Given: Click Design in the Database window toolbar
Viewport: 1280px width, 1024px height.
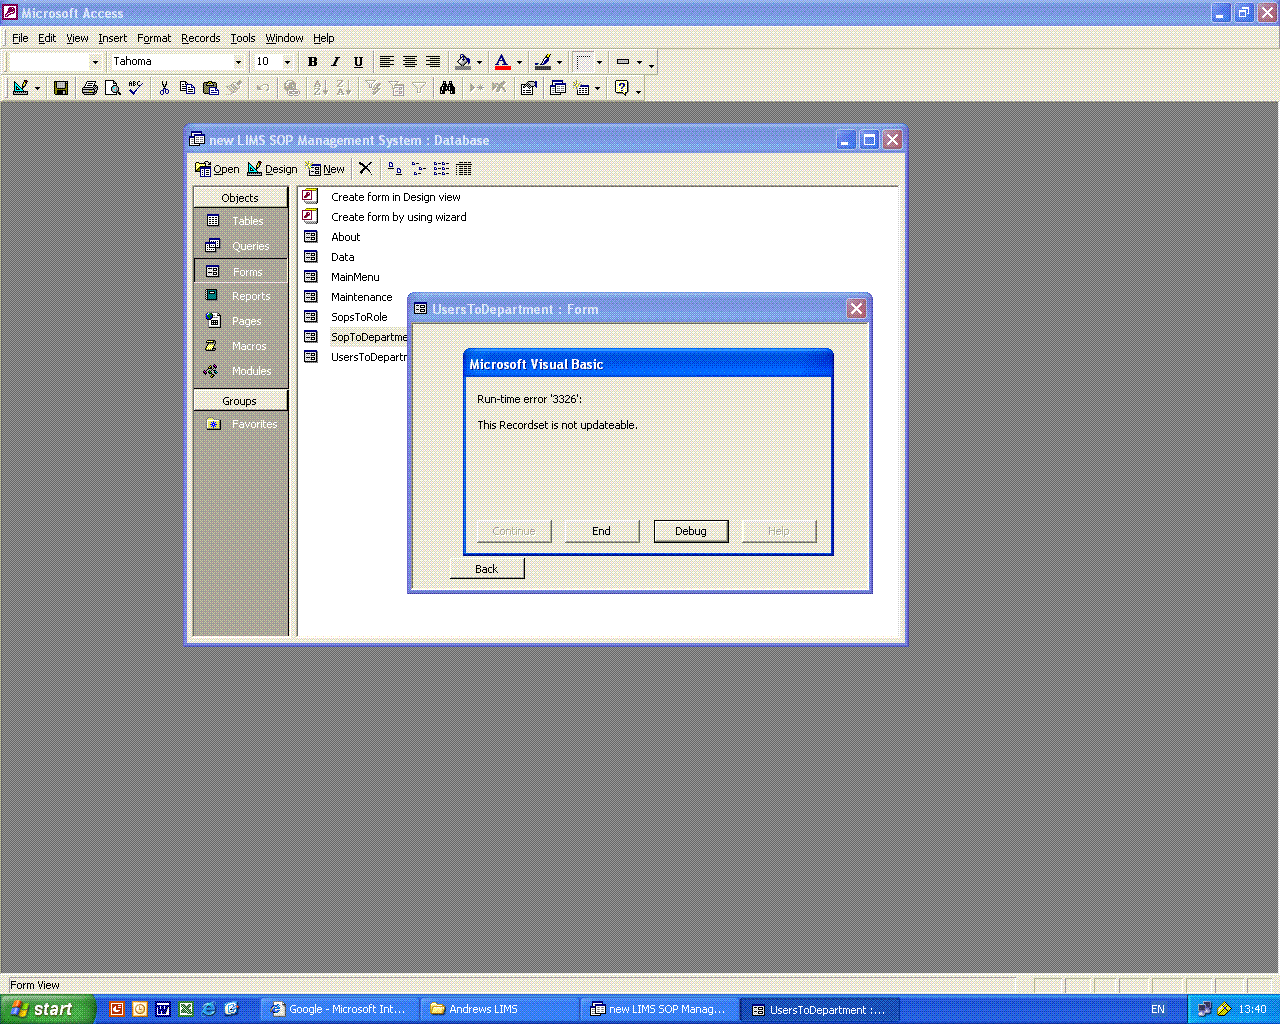Looking at the screenshot, I should 272,169.
